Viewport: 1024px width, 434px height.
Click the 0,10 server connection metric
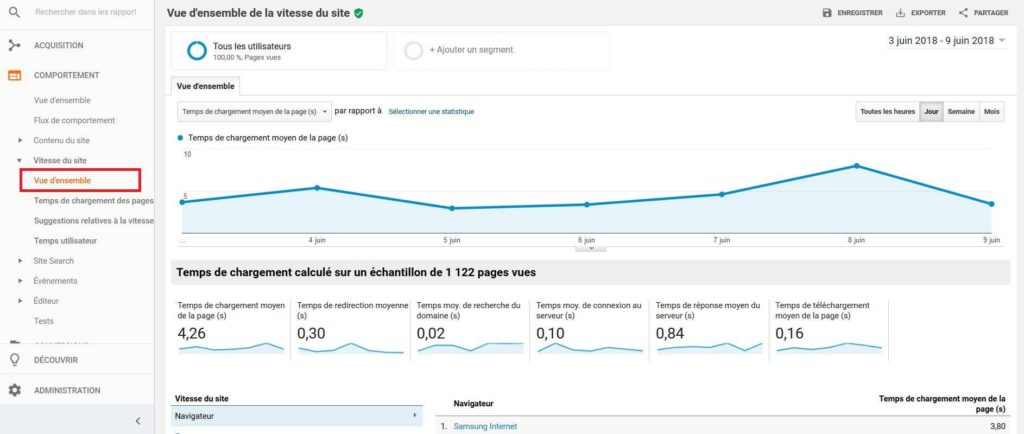(x=551, y=333)
